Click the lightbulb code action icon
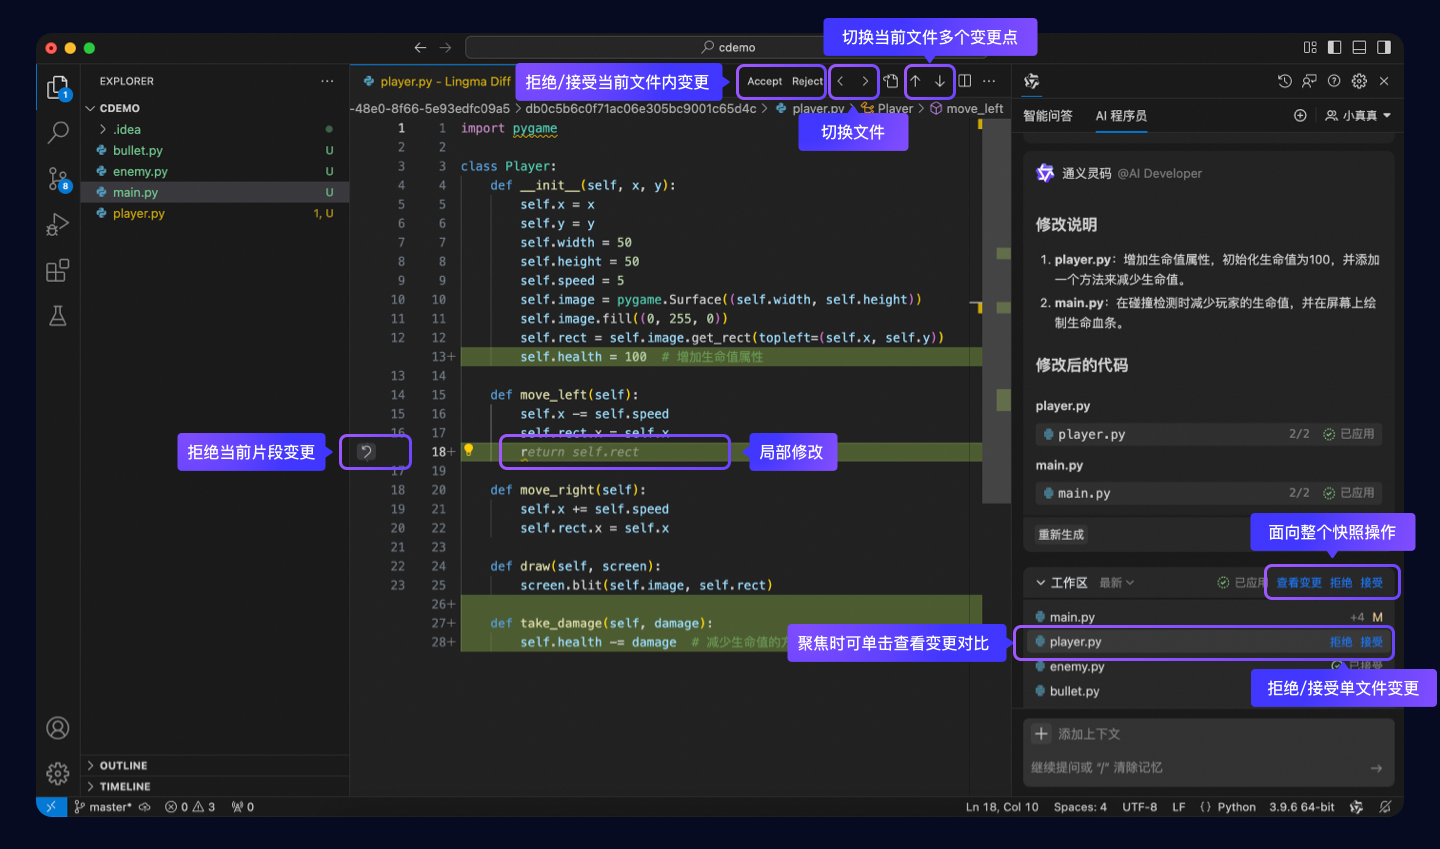The height and width of the screenshot is (849, 1440). [468, 451]
